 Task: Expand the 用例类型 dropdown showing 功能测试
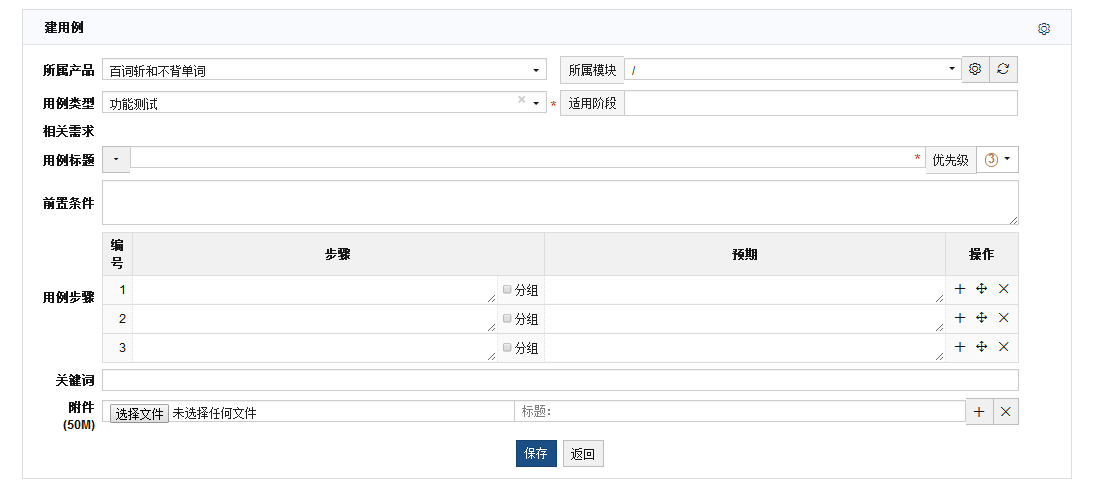324,103
